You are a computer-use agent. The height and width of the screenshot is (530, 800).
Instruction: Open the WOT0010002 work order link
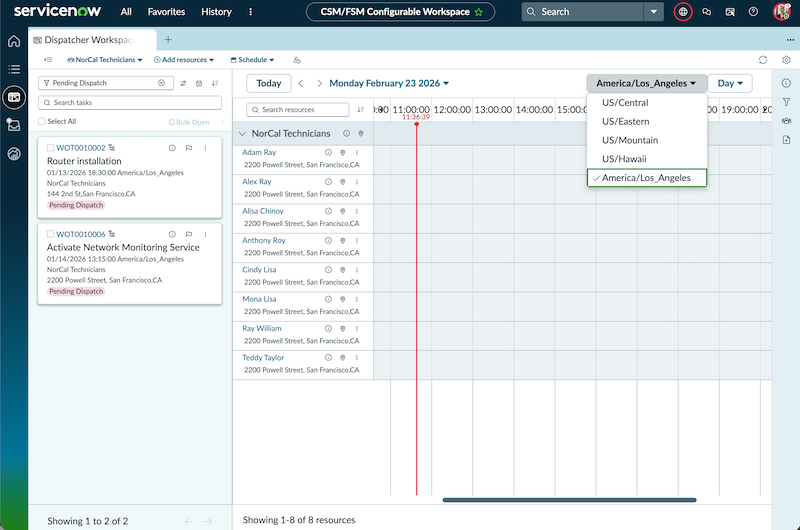tap(81, 148)
